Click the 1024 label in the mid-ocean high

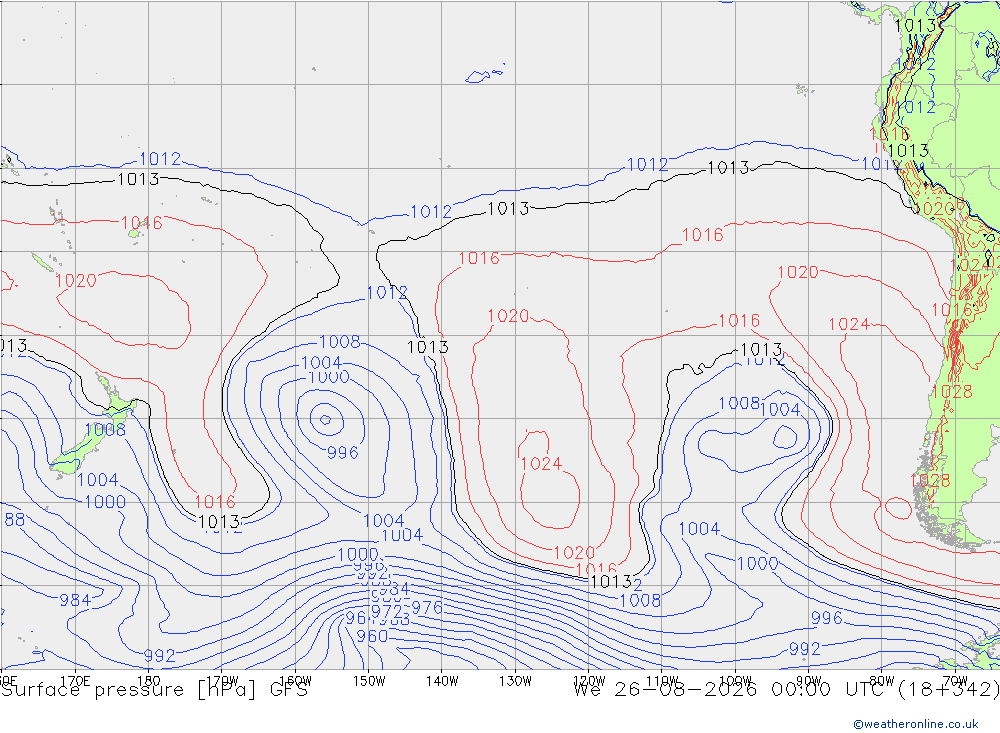tap(541, 464)
